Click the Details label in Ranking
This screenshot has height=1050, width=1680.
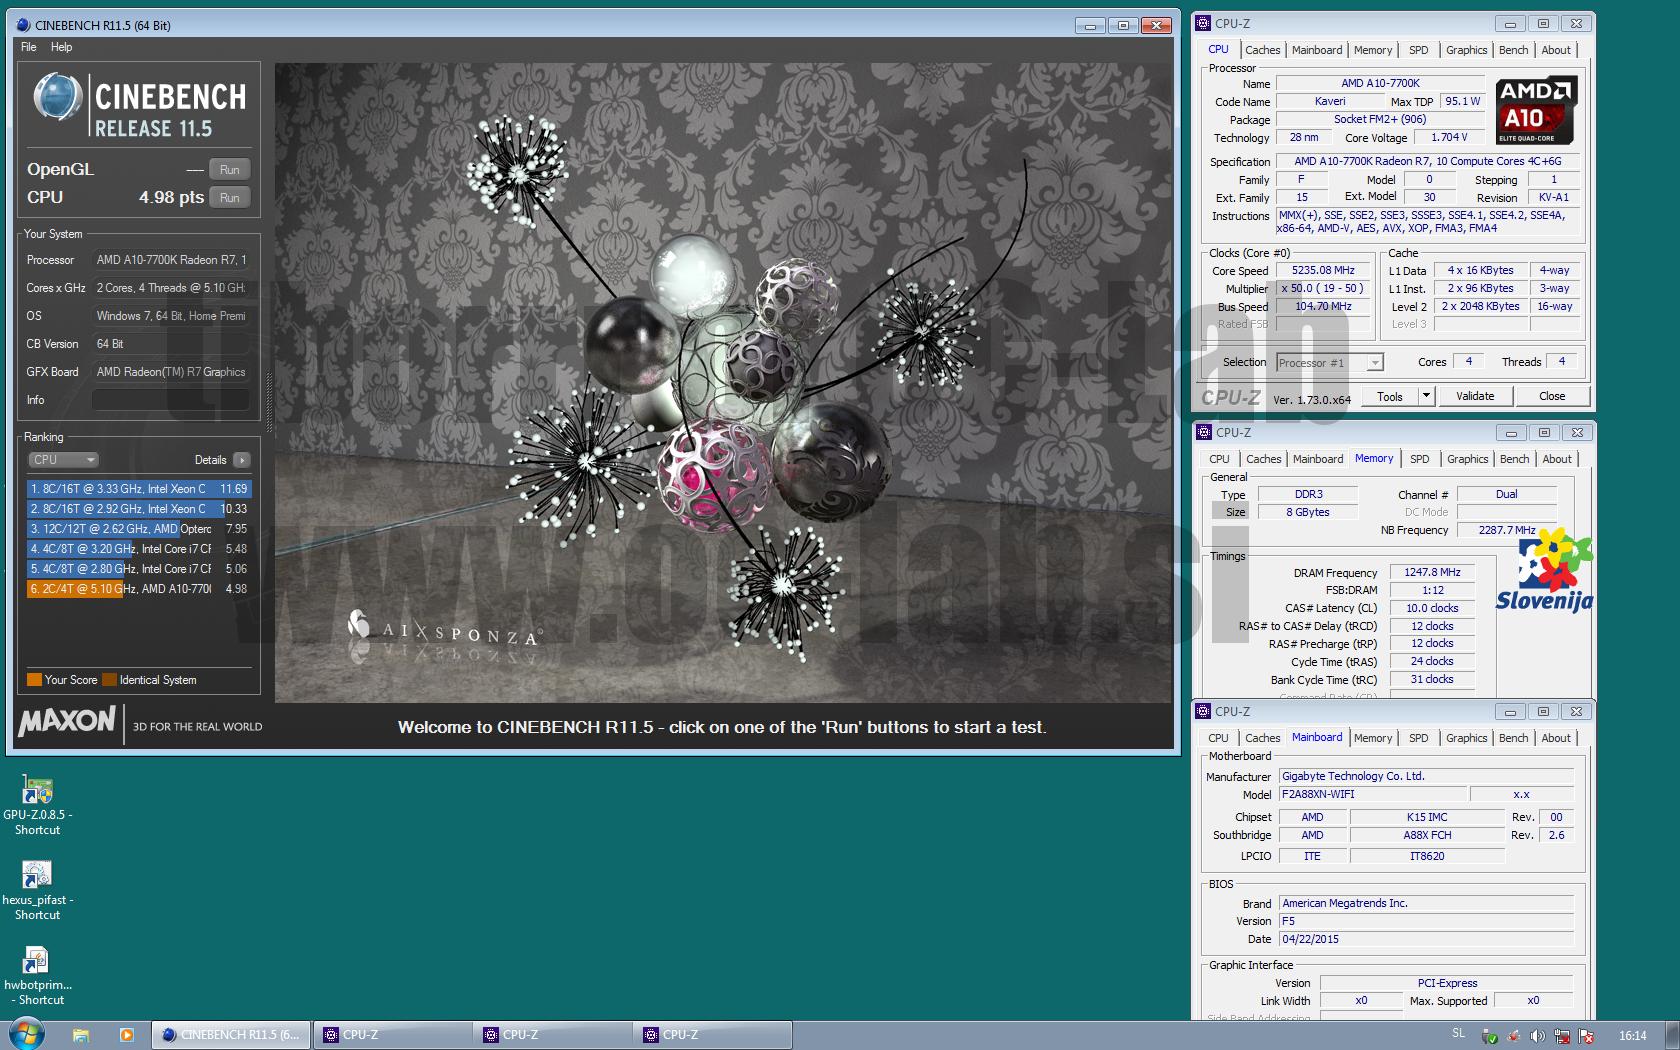(210, 460)
